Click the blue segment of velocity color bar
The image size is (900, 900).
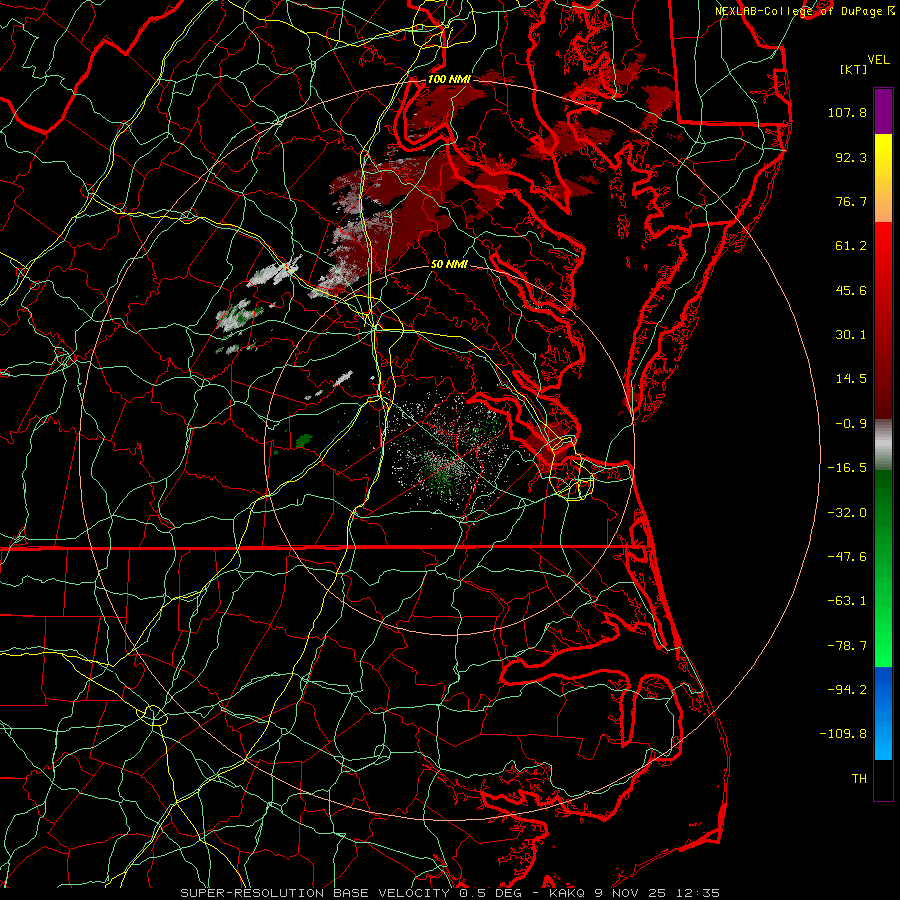pos(883,713)
